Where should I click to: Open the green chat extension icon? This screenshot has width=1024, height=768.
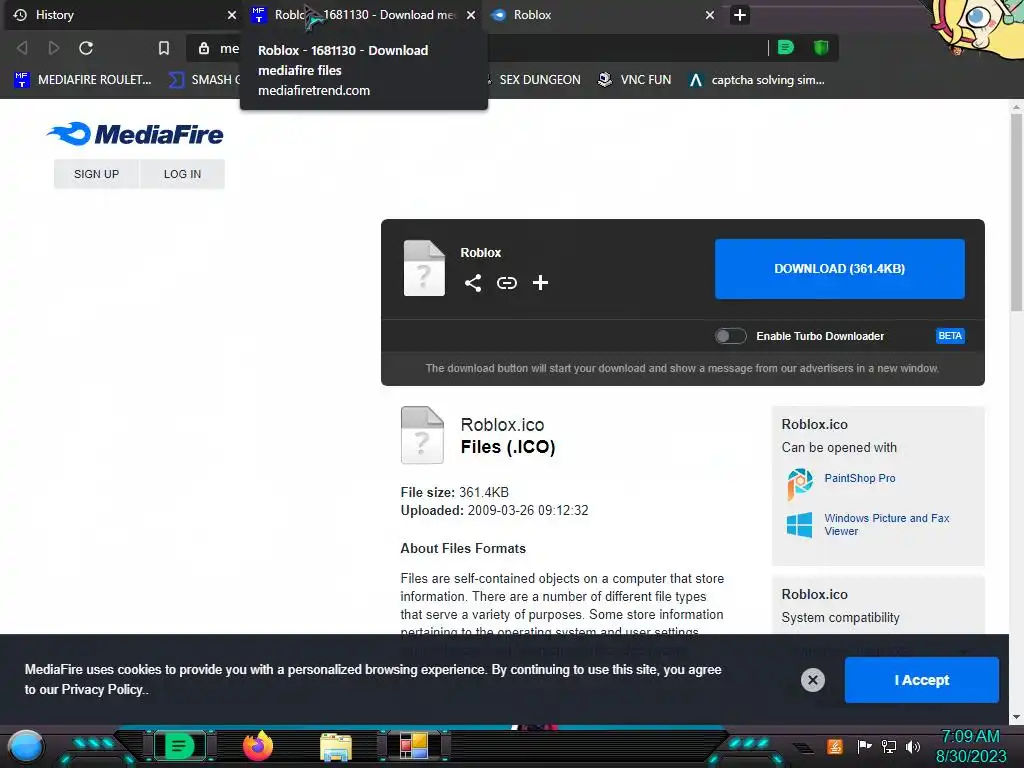(x=786, y=47)
